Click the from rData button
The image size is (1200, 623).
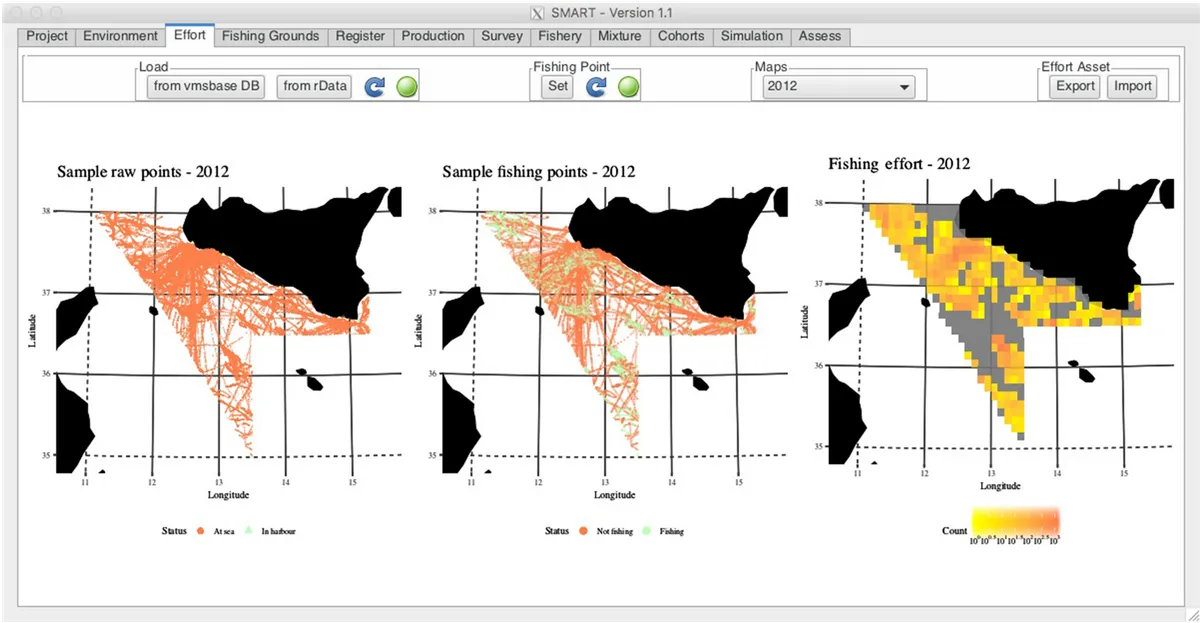pyautogui.click(x=315, y=87)
